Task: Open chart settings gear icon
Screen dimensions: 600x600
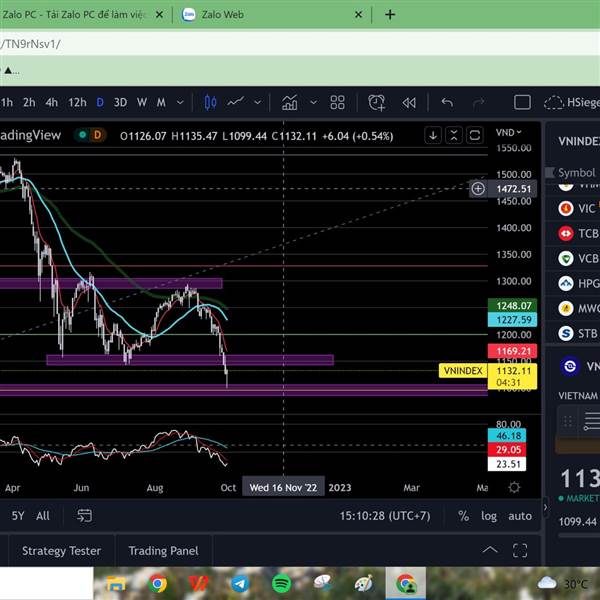Action: pos(514,487)
